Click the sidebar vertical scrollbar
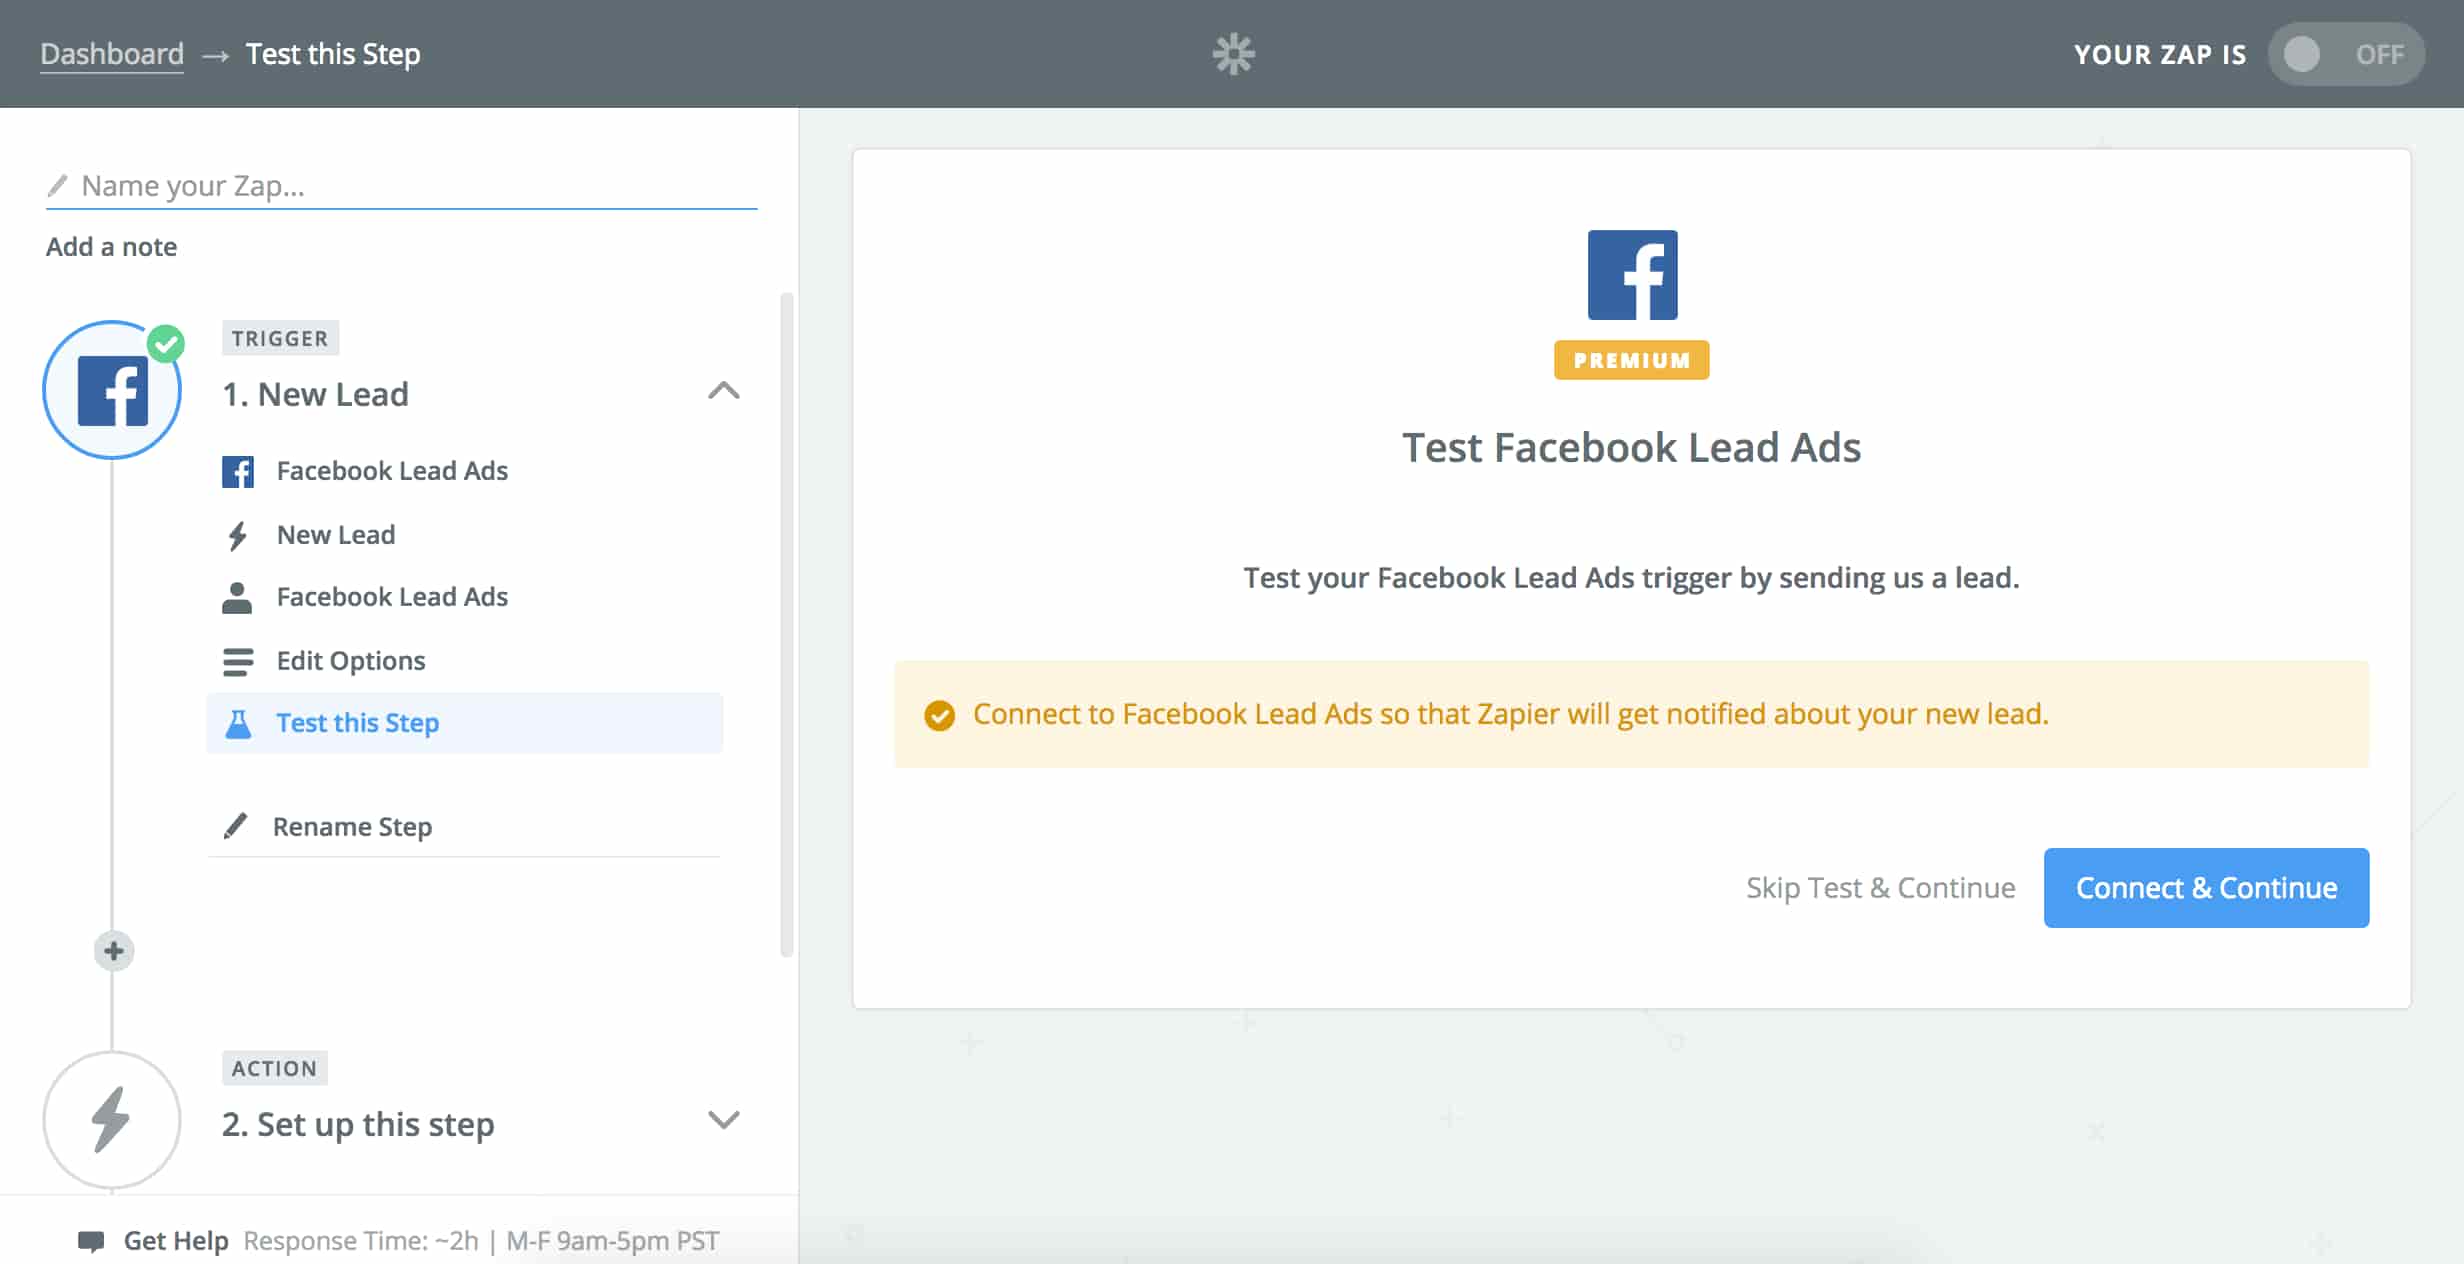2464x1264 pixels. pos(786,625)
